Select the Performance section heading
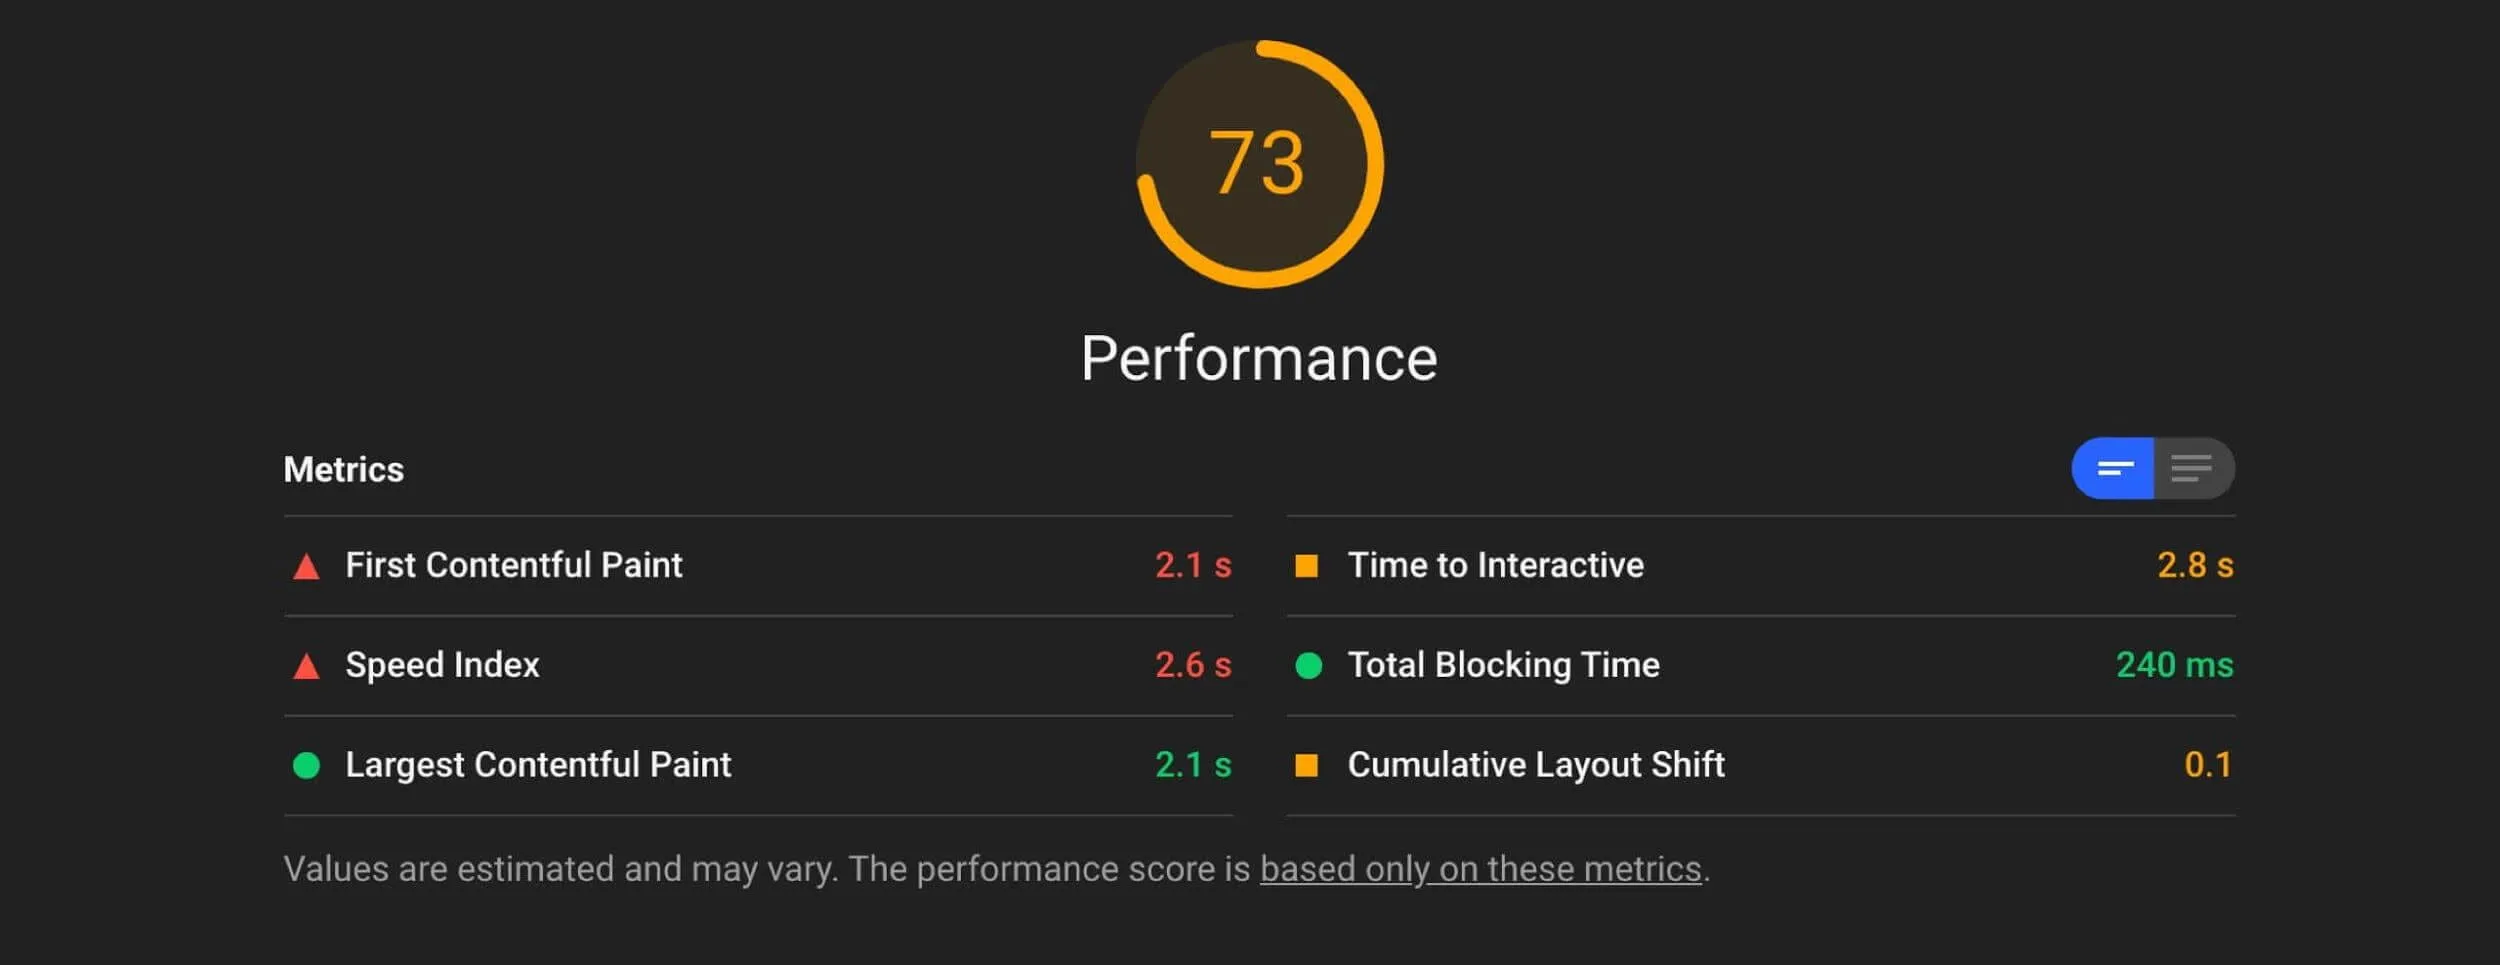Viewport: 2500px width, 965px height. pyautogui.click(x=1259, y=356)
